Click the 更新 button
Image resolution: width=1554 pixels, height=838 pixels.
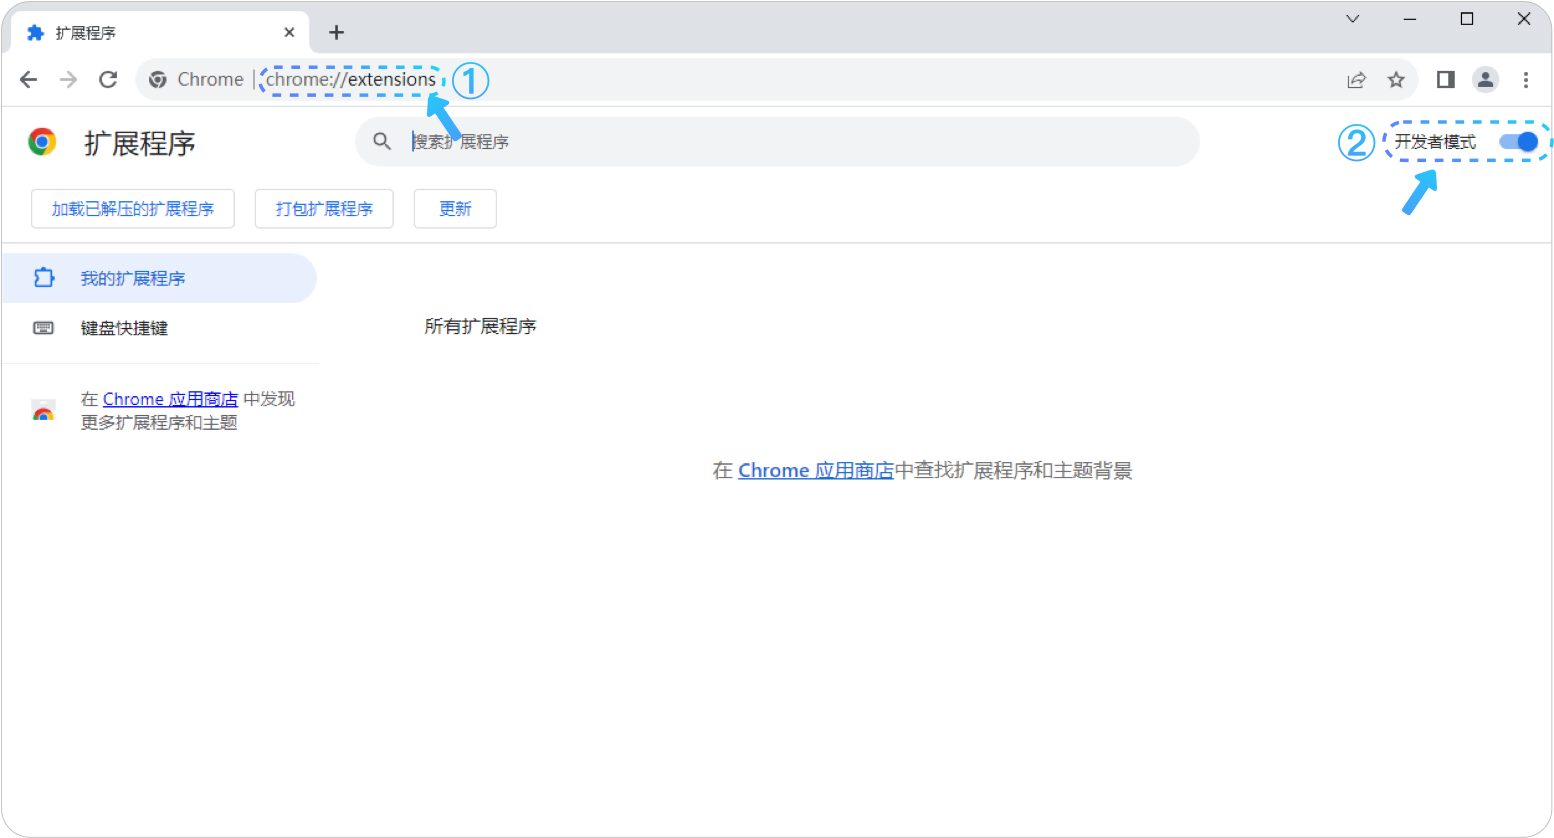point(455,209)
